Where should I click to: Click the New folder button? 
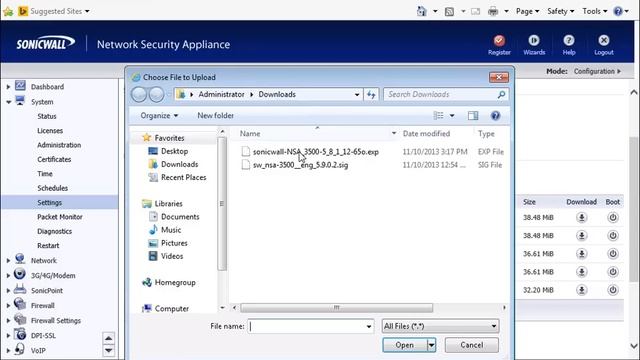point(216,116)
